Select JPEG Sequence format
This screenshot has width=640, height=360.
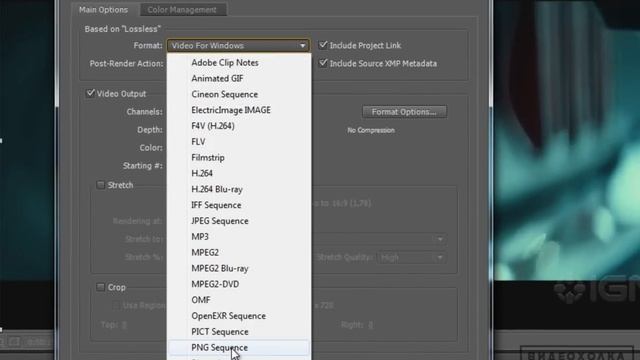(x=239, y=221)
